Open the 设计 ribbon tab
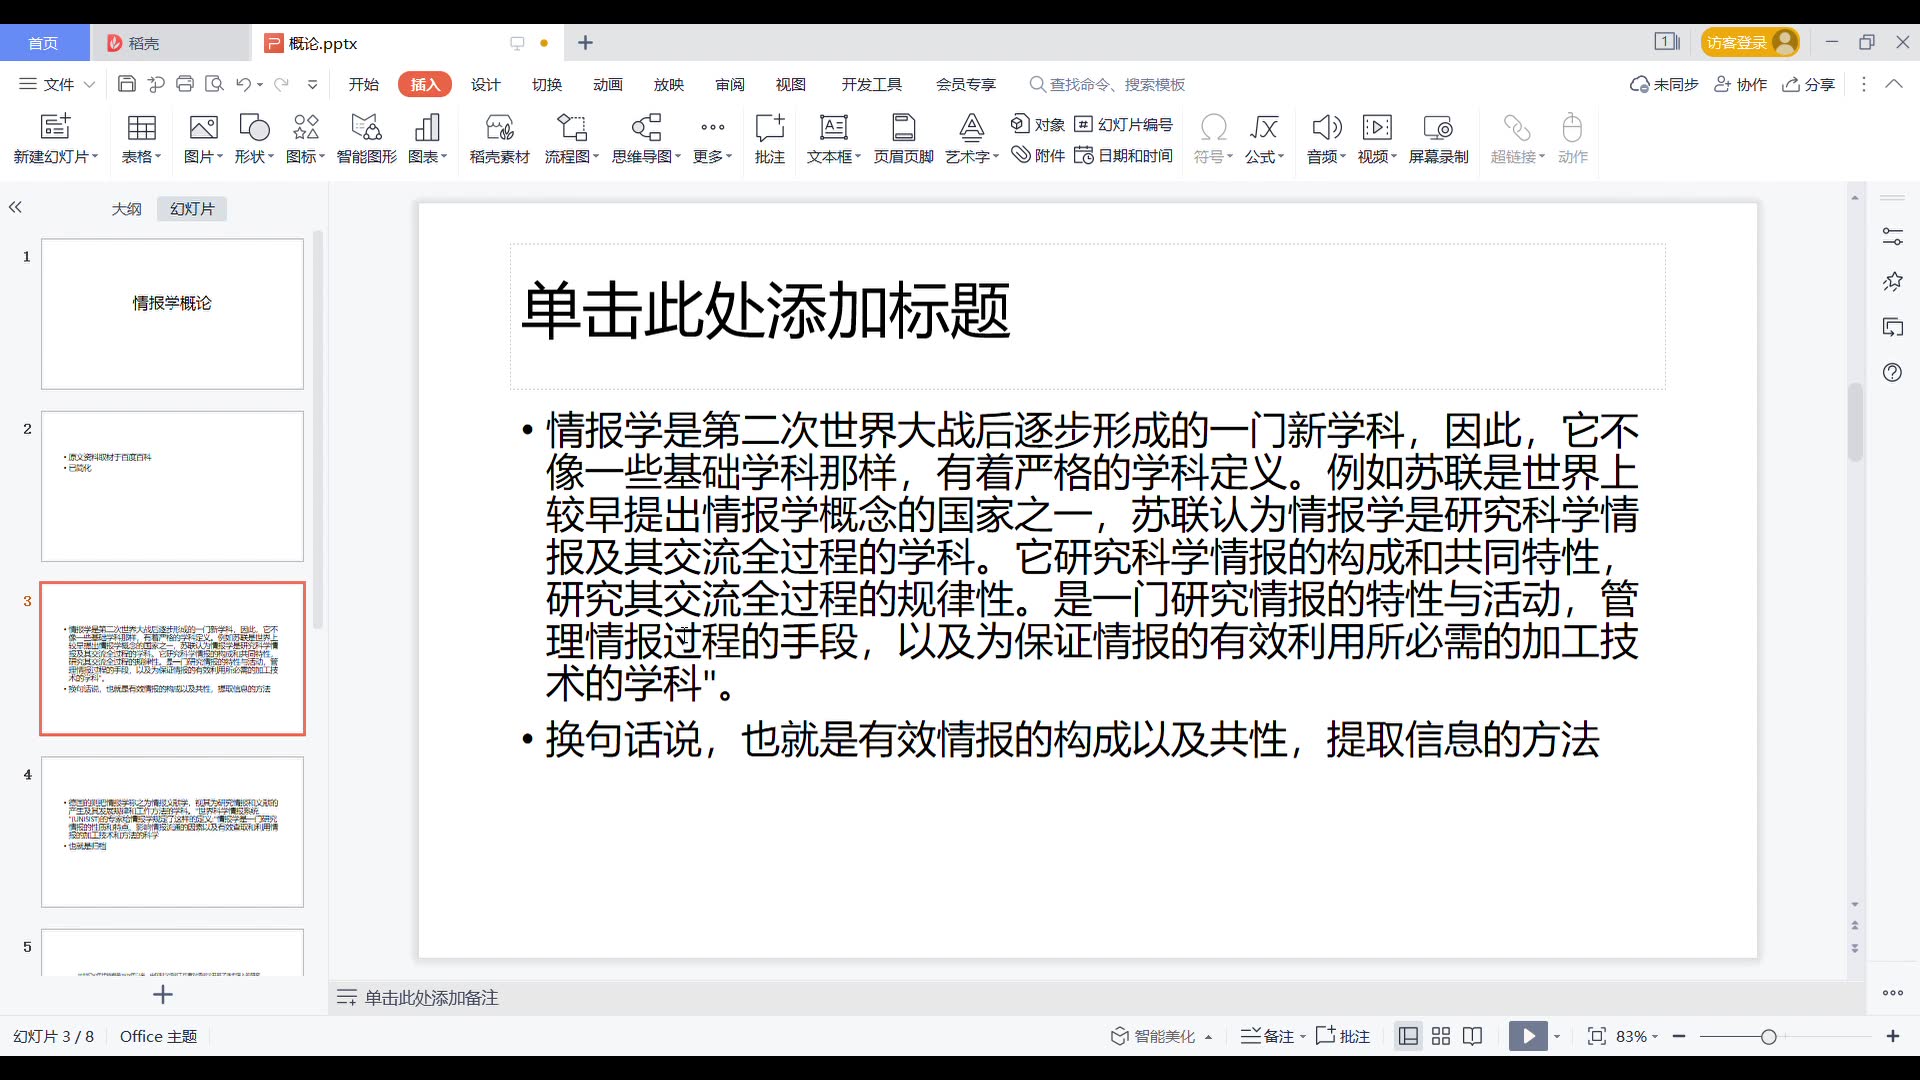1920x1080 pixels. tap(486, 84)
